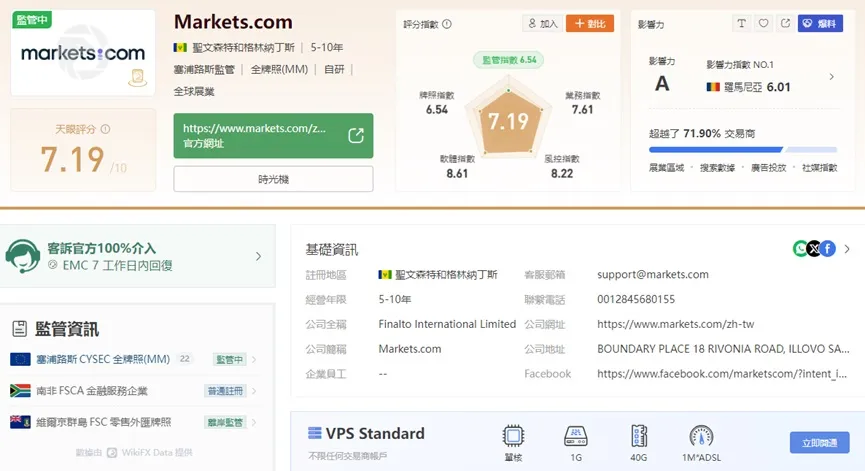The width and height of the screenshot is (865, 471).
Task: Click the heart favorite icon
Action: coord(763,23)
